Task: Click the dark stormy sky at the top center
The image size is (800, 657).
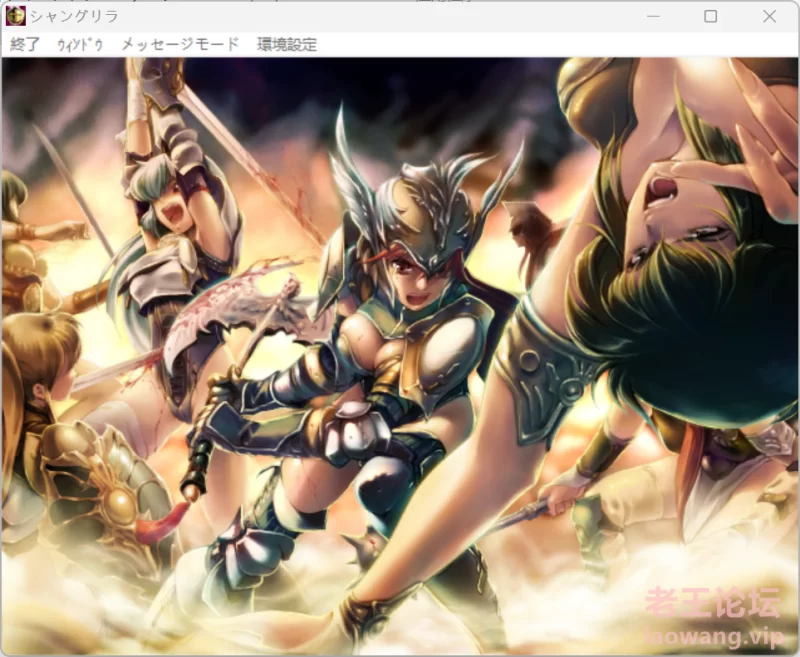Action: coord(400,90)
